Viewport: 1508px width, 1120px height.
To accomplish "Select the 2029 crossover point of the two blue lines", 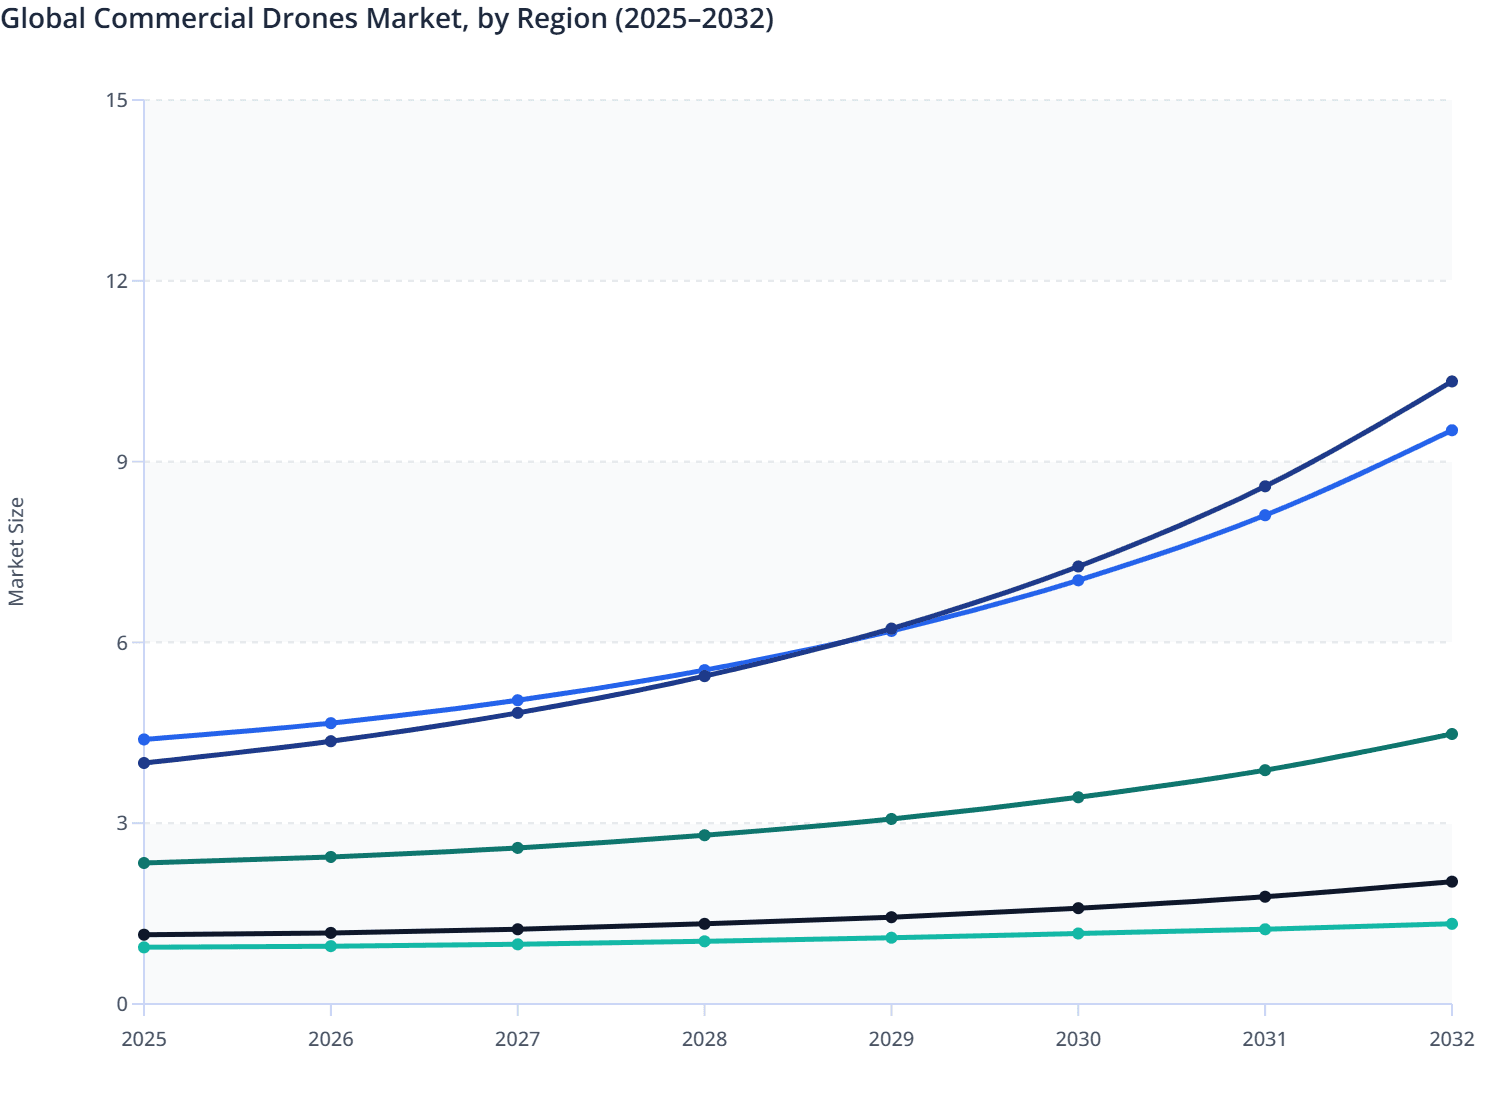I will [893, 628].
